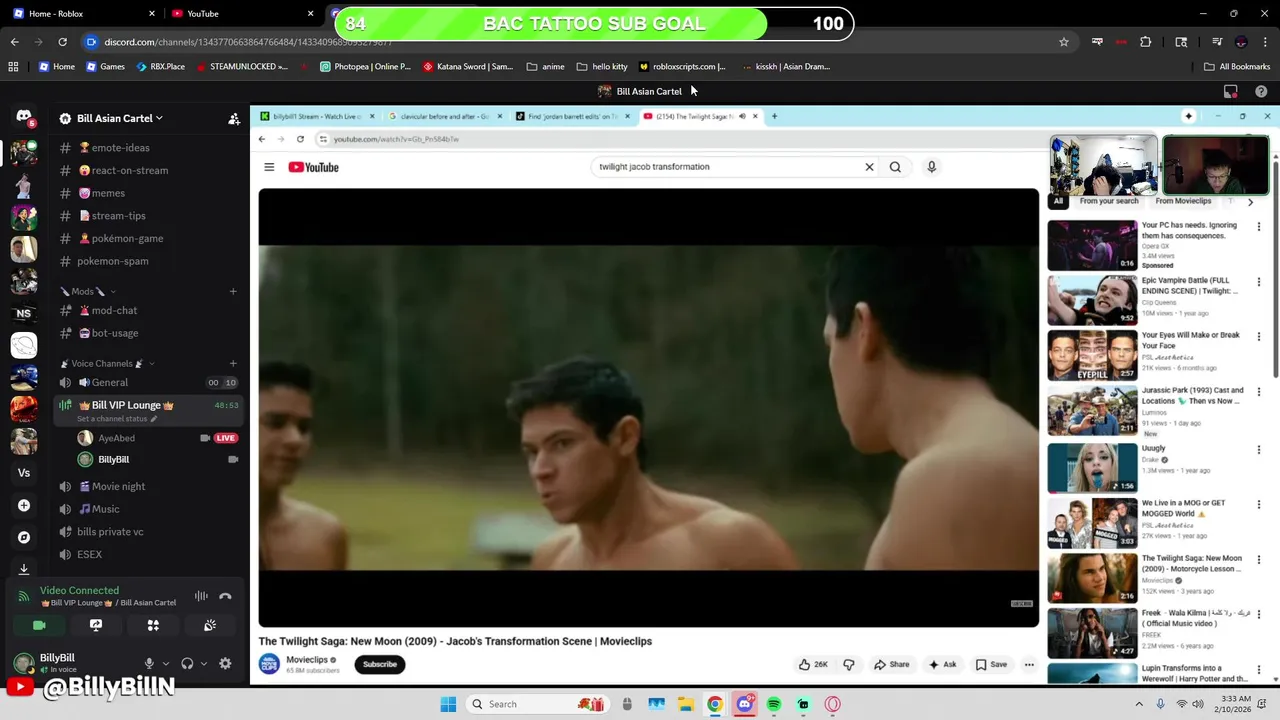
Task: Click YouTube voice search microphone
Action: coord(931,167)
